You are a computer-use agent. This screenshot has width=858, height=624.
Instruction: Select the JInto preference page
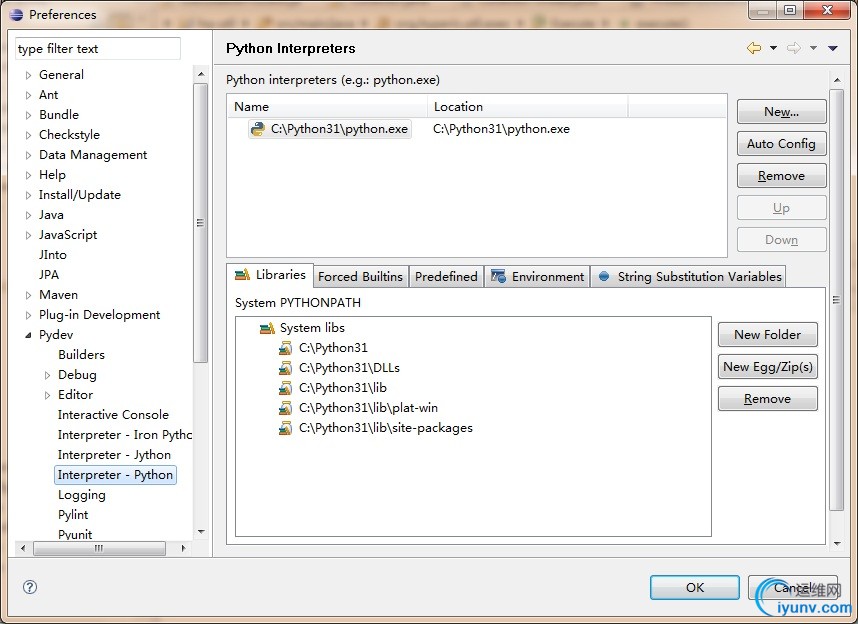click(53, 255)
